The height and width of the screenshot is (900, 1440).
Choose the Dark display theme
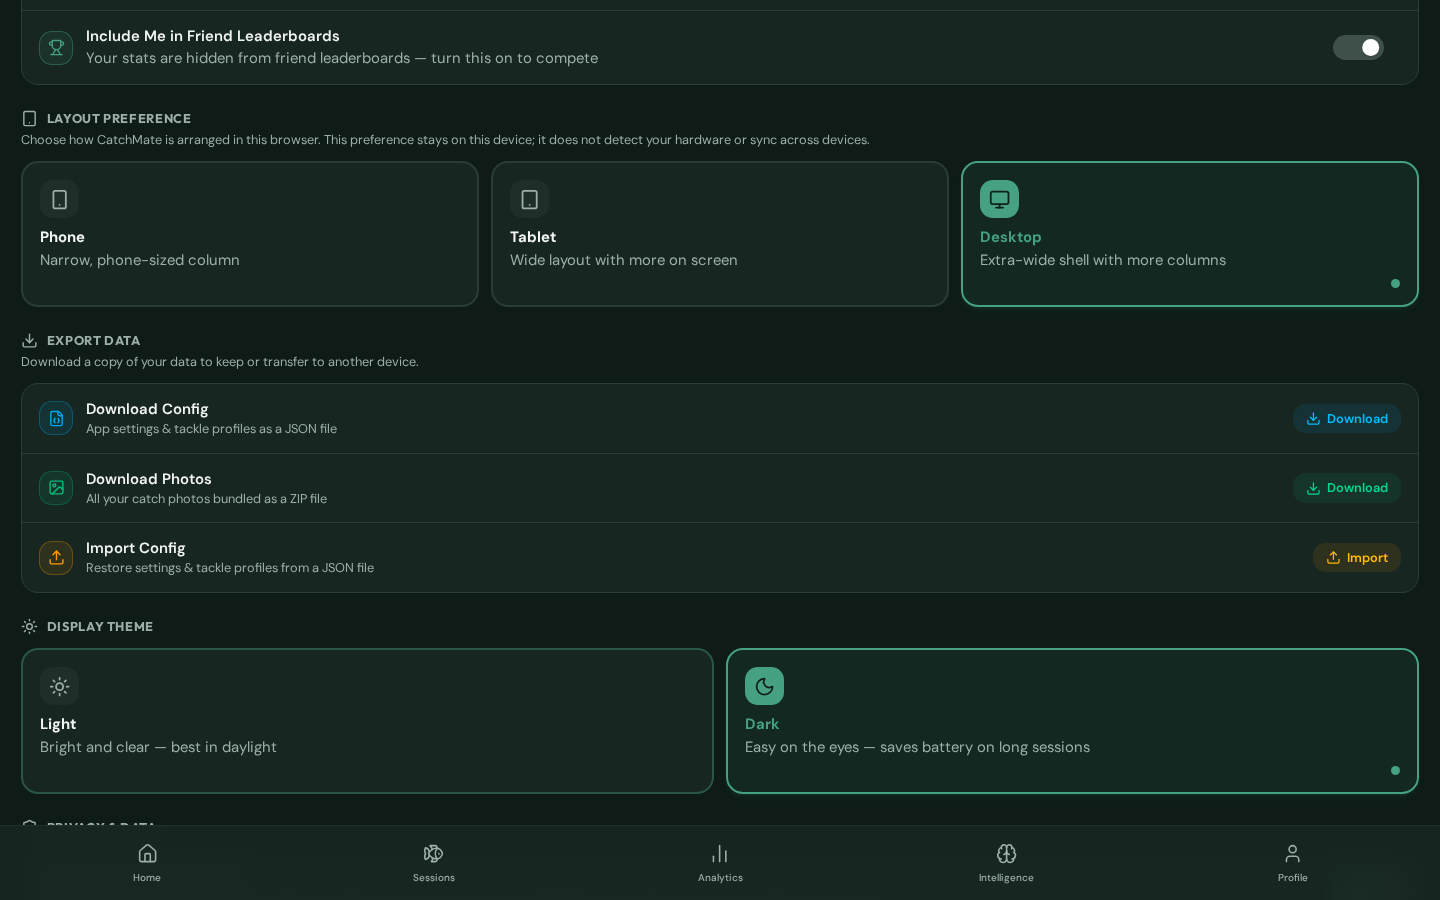[1072, 721]
